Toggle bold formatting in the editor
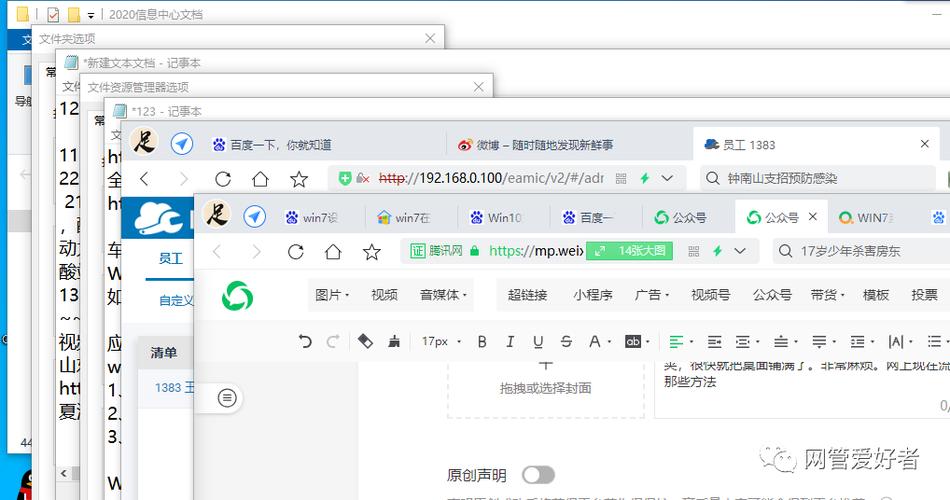The width and height of the screenshot is (950, 500). click(x=482, y=342)
